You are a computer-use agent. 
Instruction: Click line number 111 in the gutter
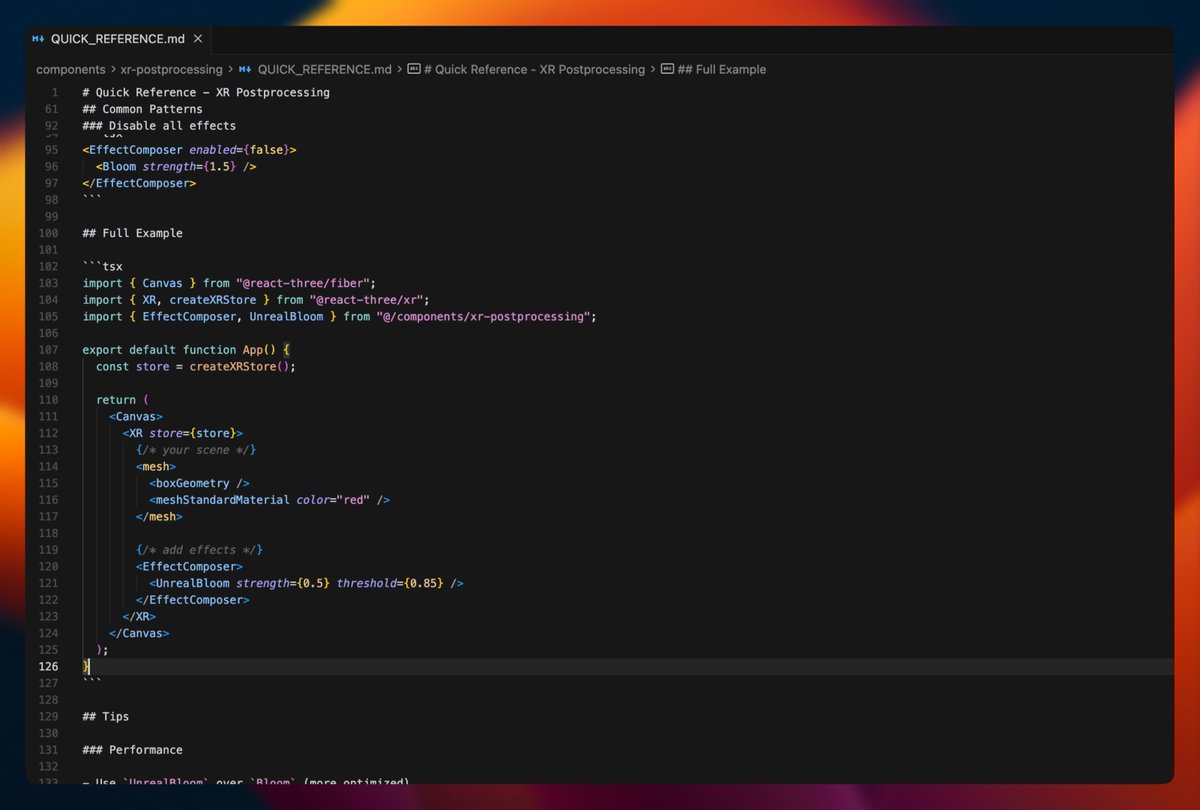(48, 416)
